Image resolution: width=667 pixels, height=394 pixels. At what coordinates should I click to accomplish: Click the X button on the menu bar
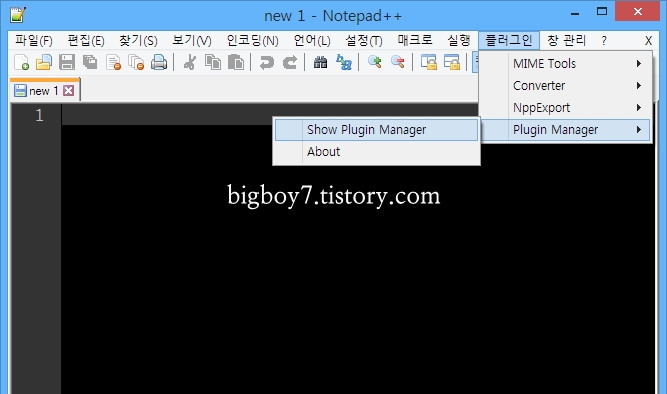[648, 41]
